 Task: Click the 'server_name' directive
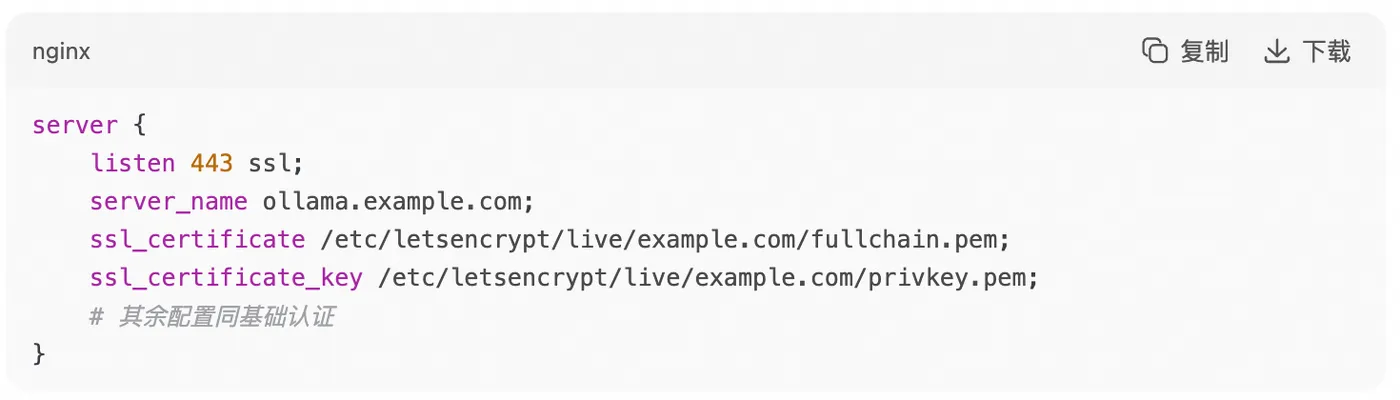(x=168, y=202)
